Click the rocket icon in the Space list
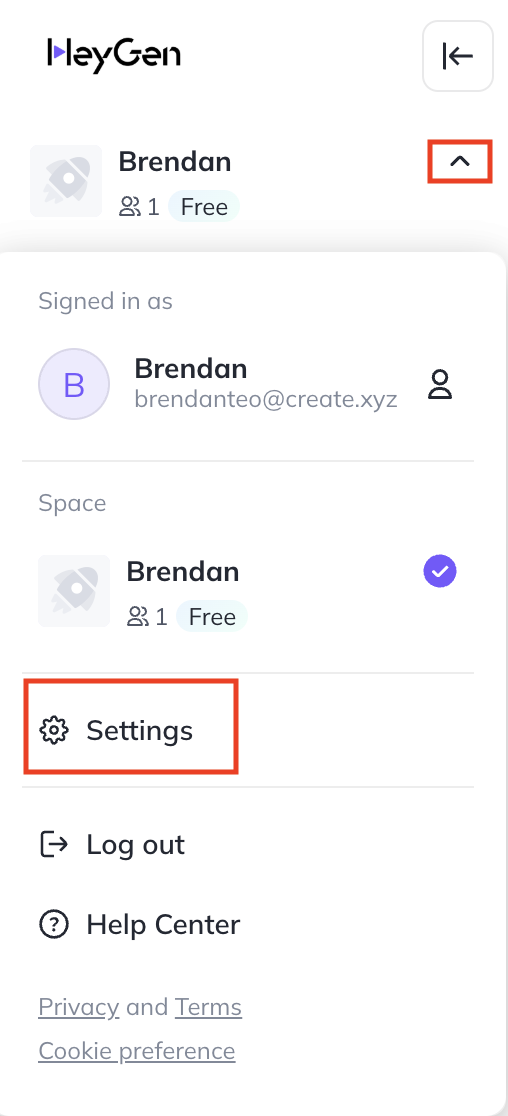This screenshot has height=1116, width=508. [74, 591]
